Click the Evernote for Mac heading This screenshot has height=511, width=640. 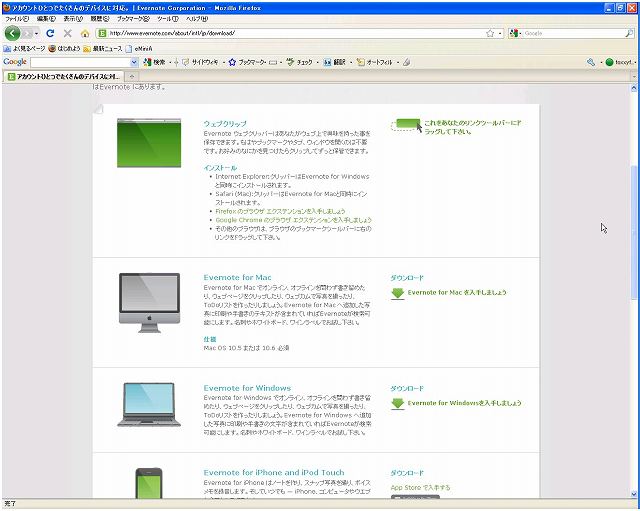238,278
